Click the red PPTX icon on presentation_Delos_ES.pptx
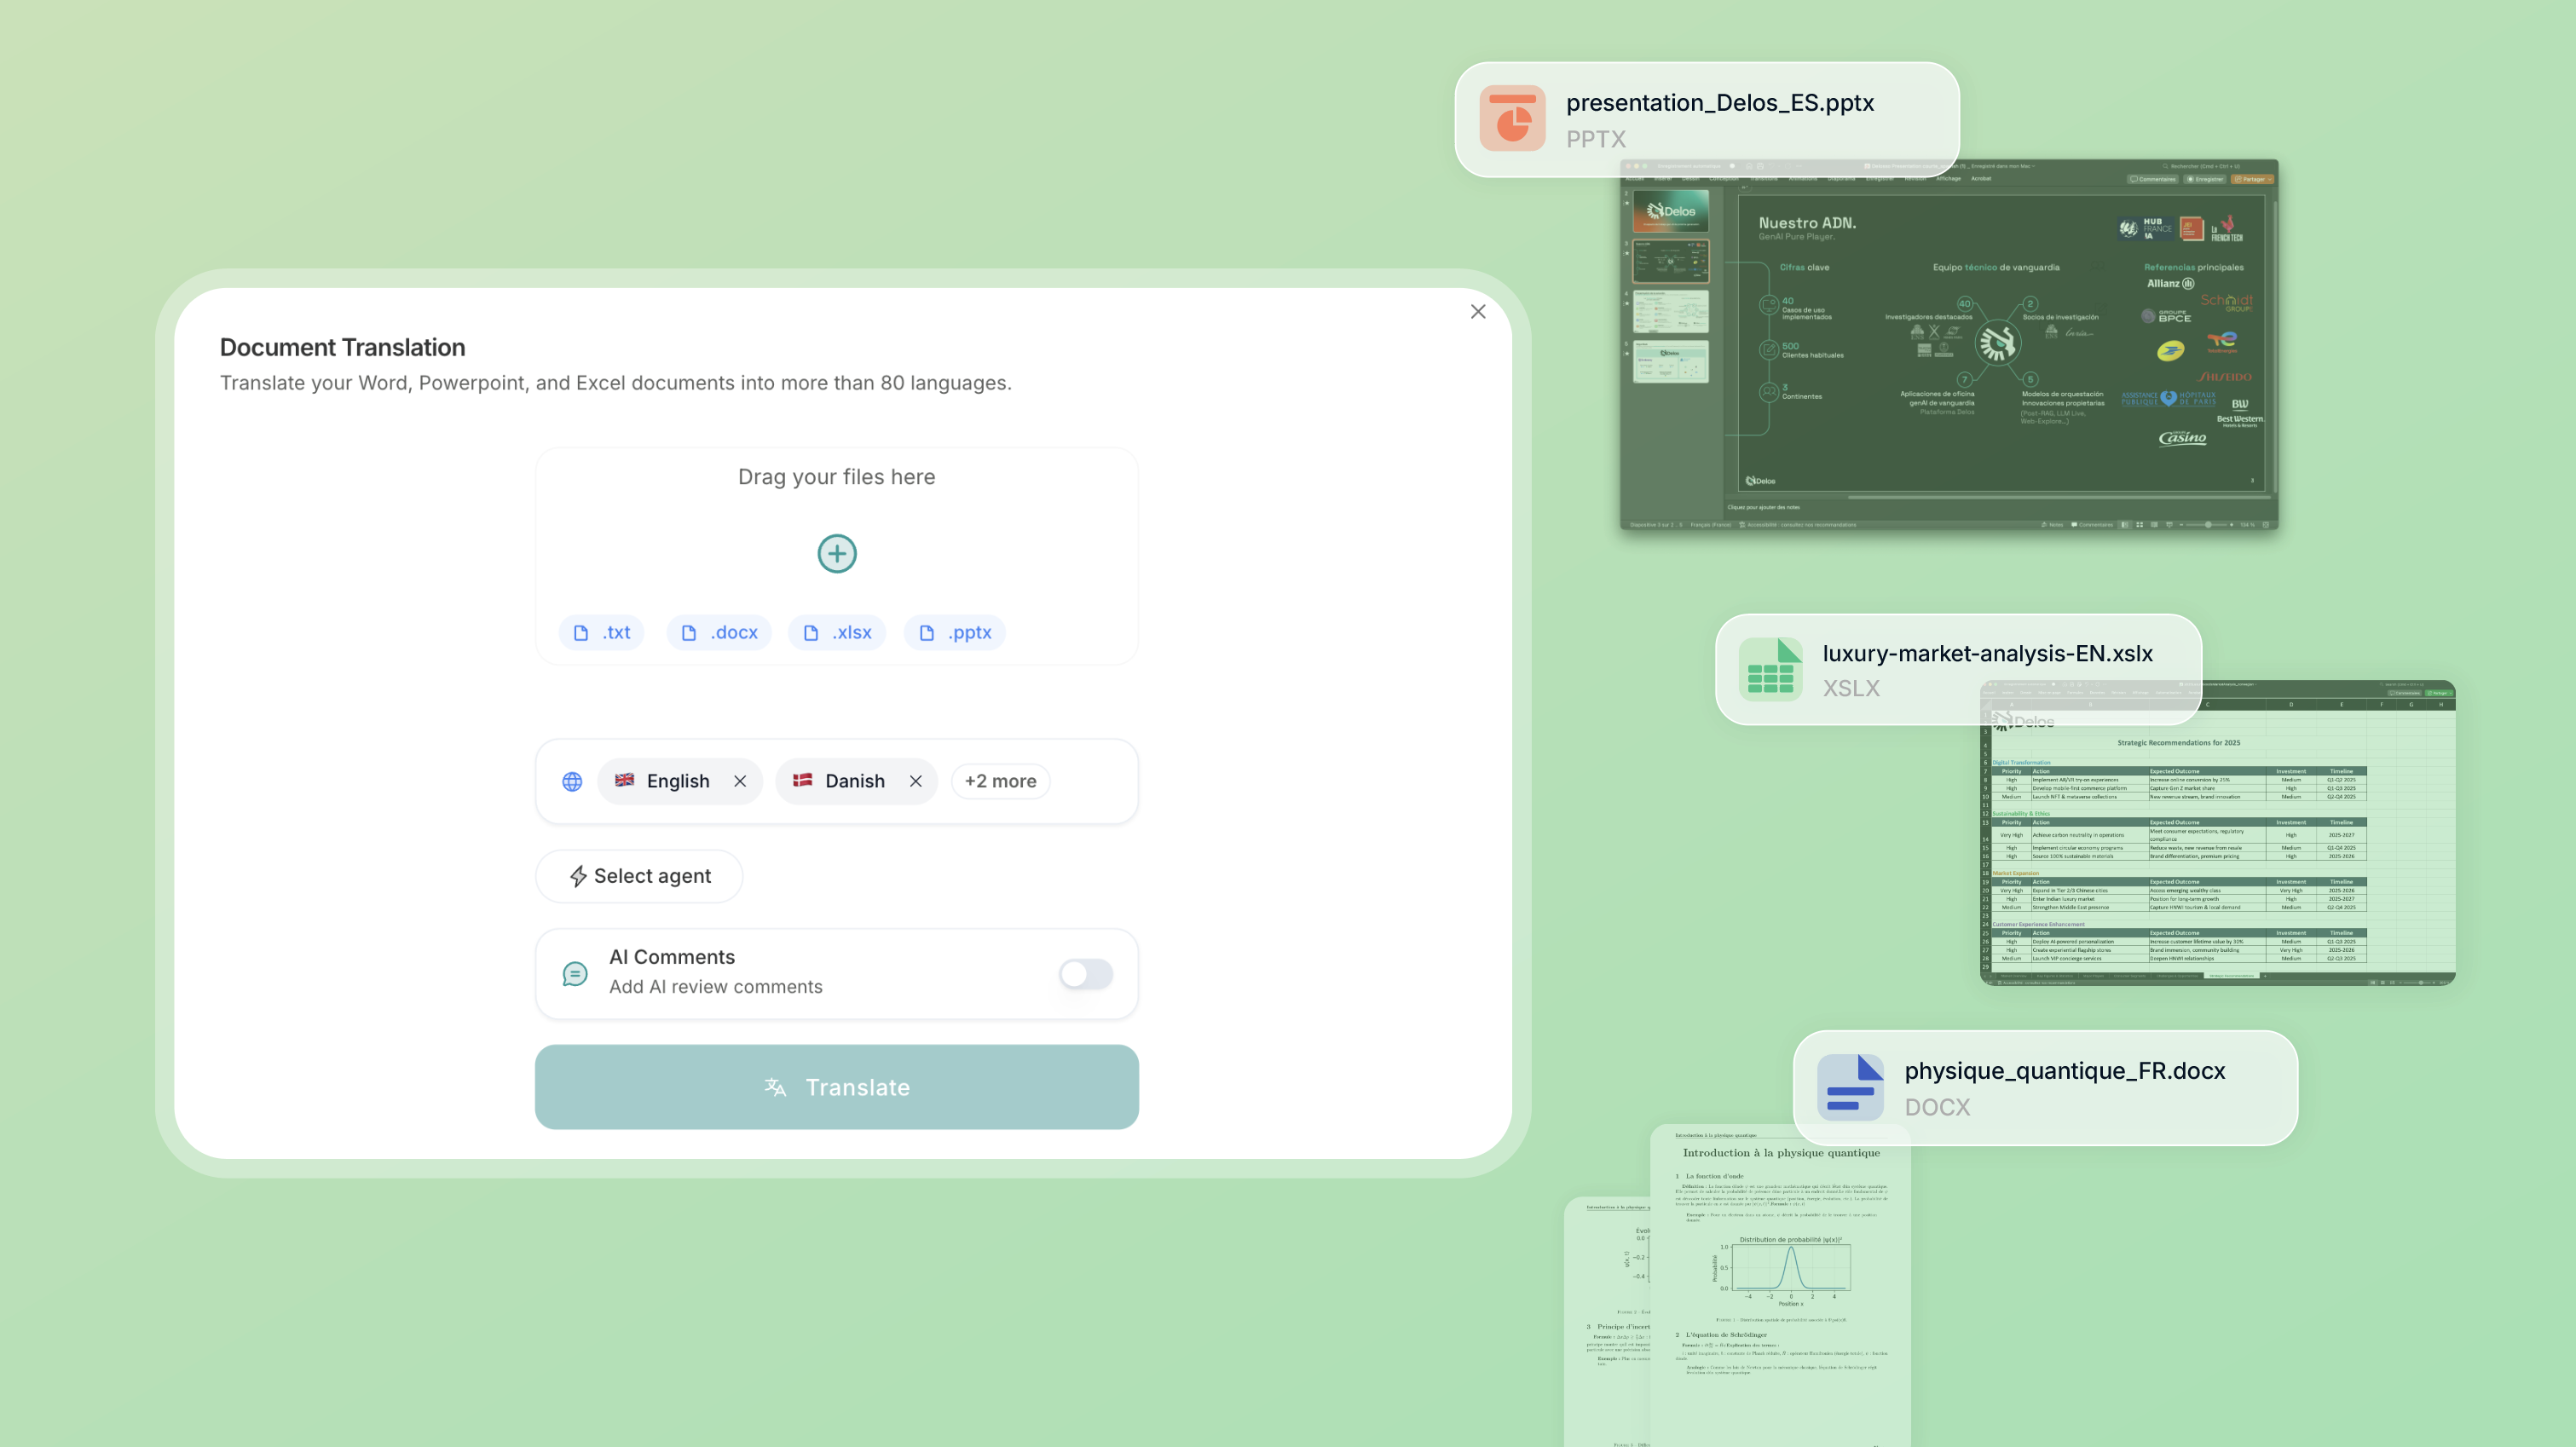This screenshot has height=1447, width=2576. pyautogui.click(x=1512, y=119)
